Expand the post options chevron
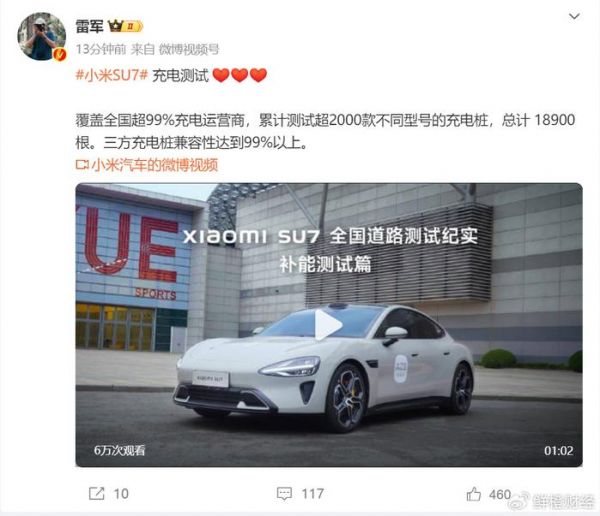 tap(574, 16)
